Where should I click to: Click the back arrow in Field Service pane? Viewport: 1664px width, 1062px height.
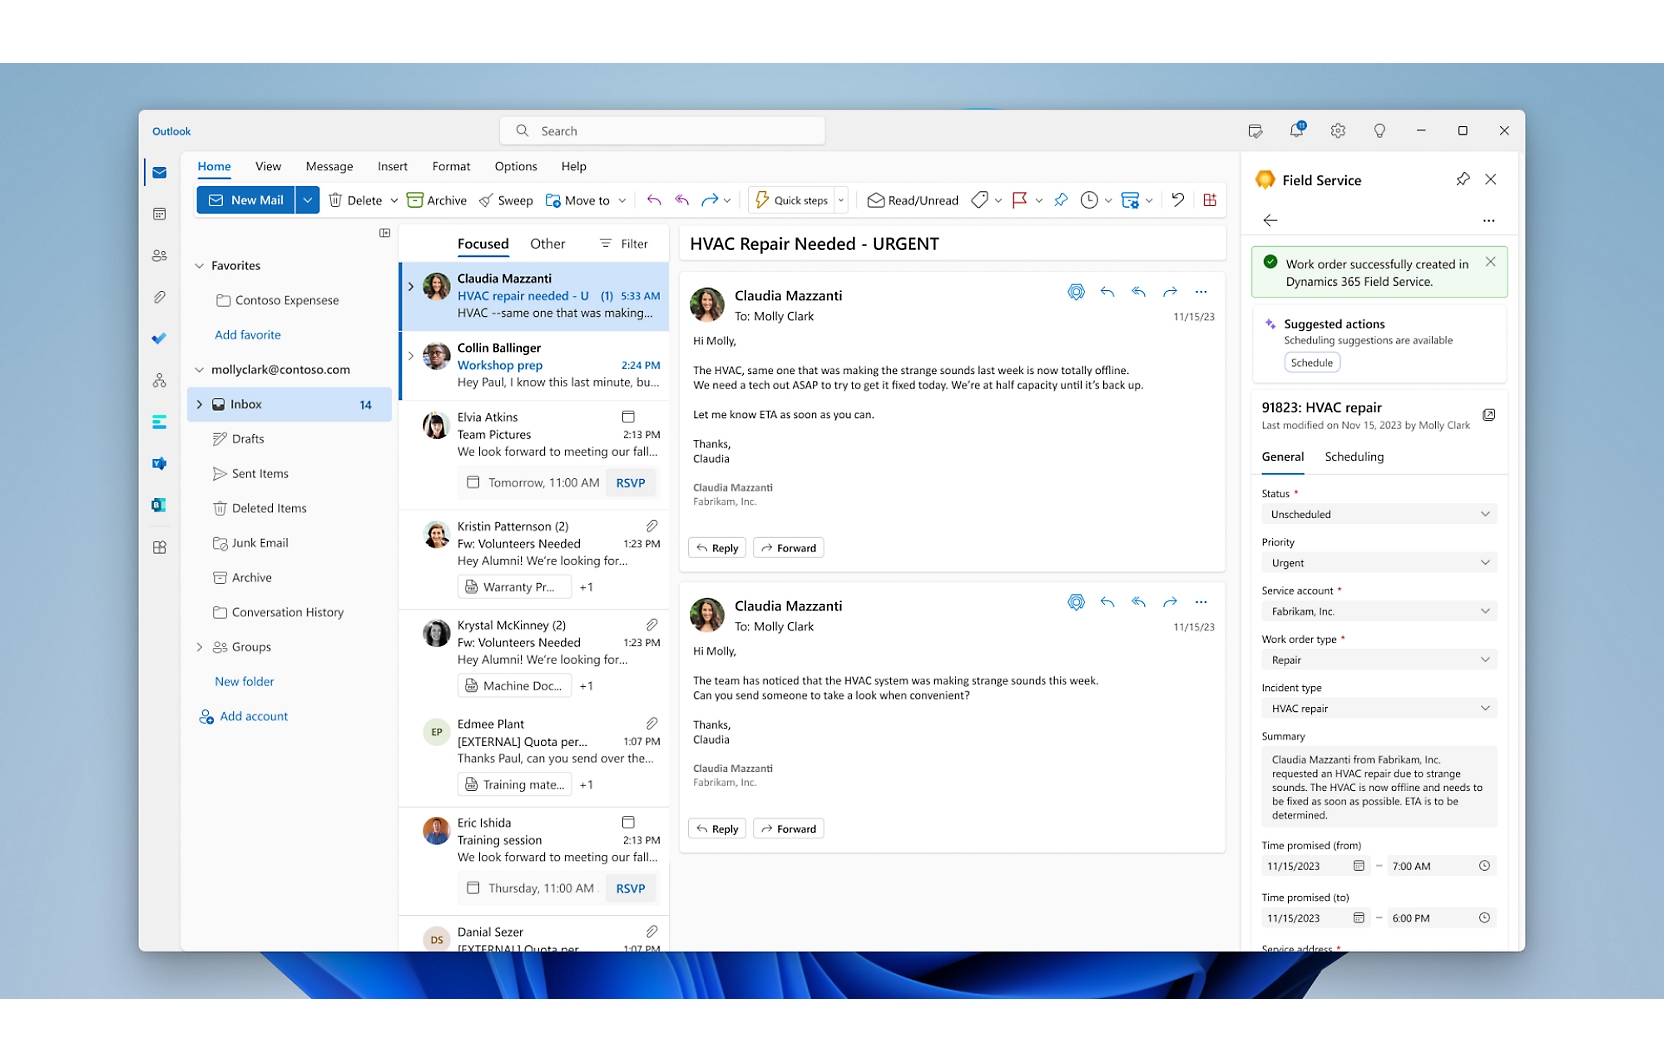(x=1270, y=220)
